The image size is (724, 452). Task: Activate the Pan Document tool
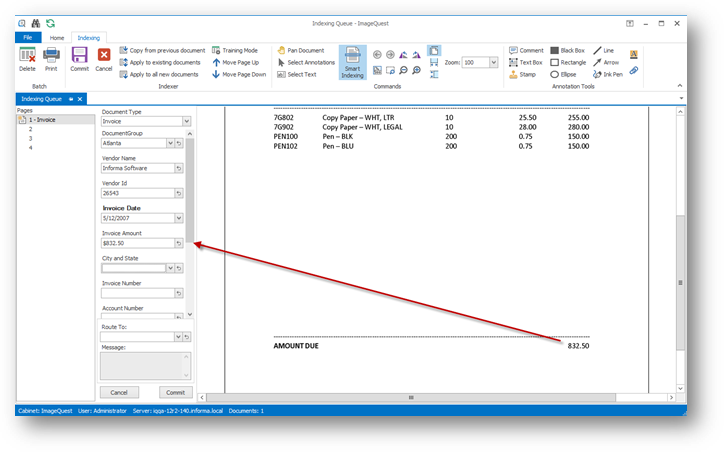click(x=301, y=50)
